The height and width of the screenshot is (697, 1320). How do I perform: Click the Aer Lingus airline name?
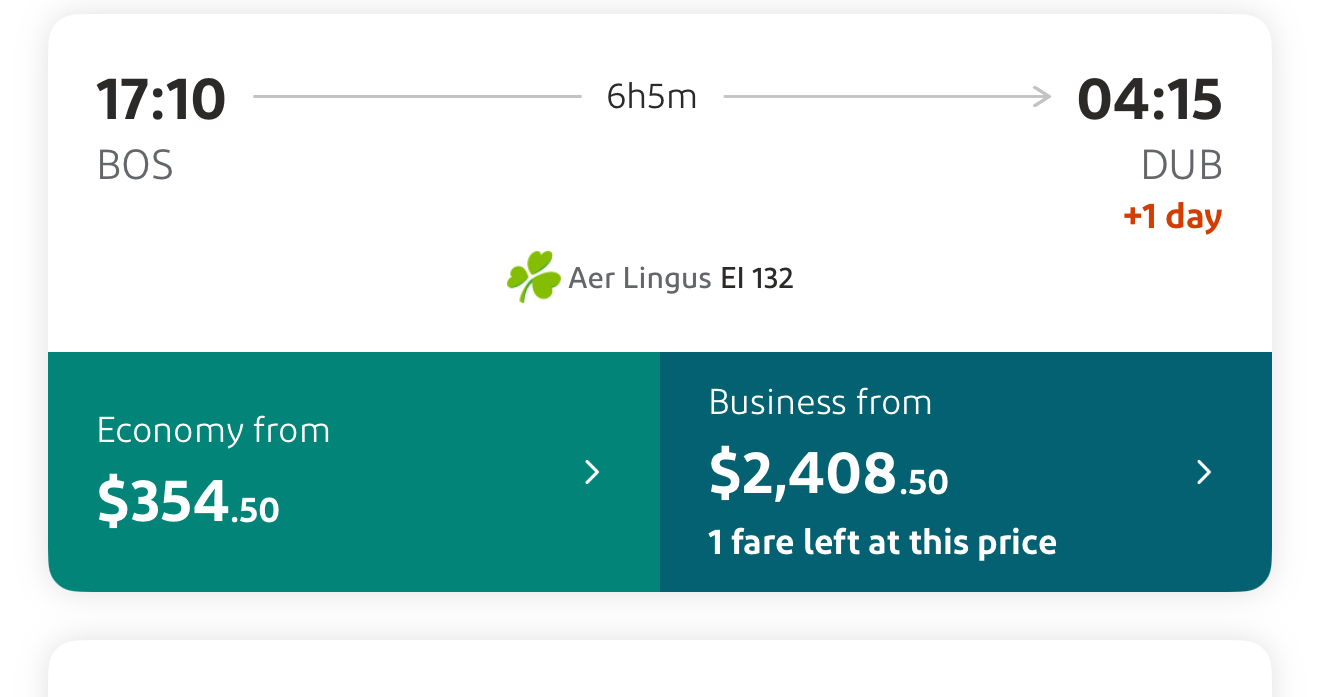[x=639, y=278]
